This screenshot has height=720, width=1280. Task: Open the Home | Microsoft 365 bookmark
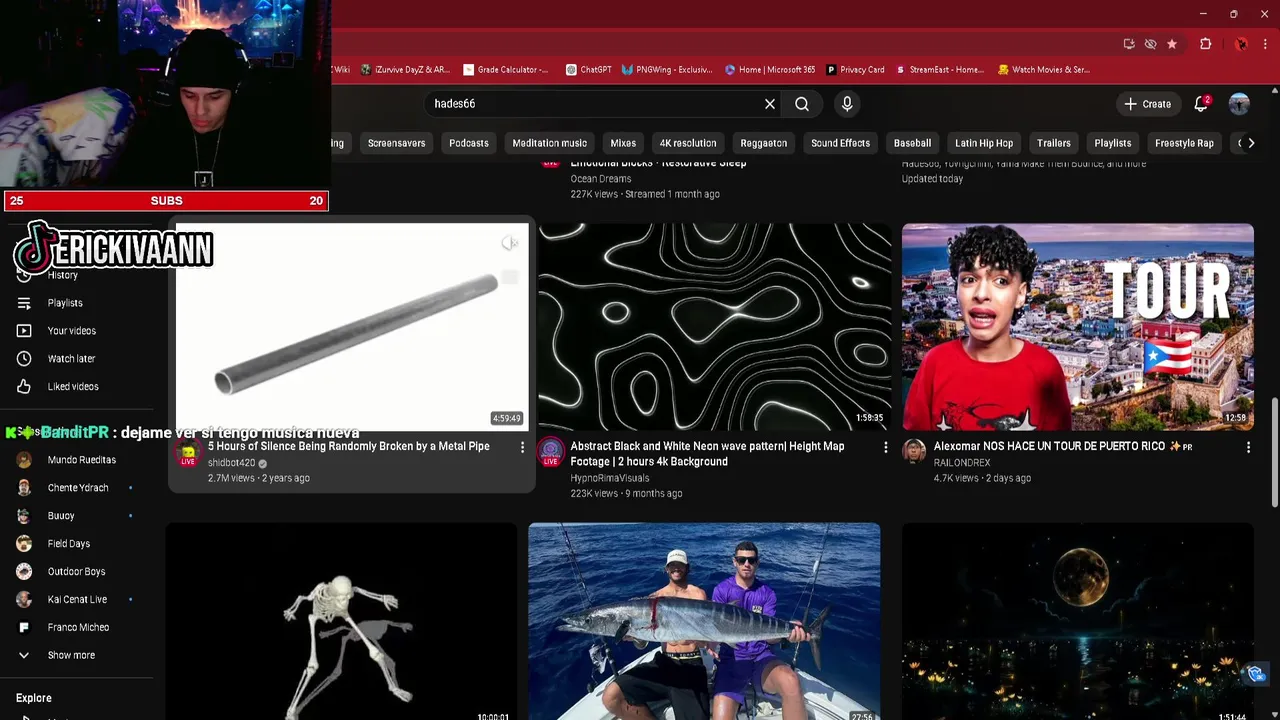770,70
